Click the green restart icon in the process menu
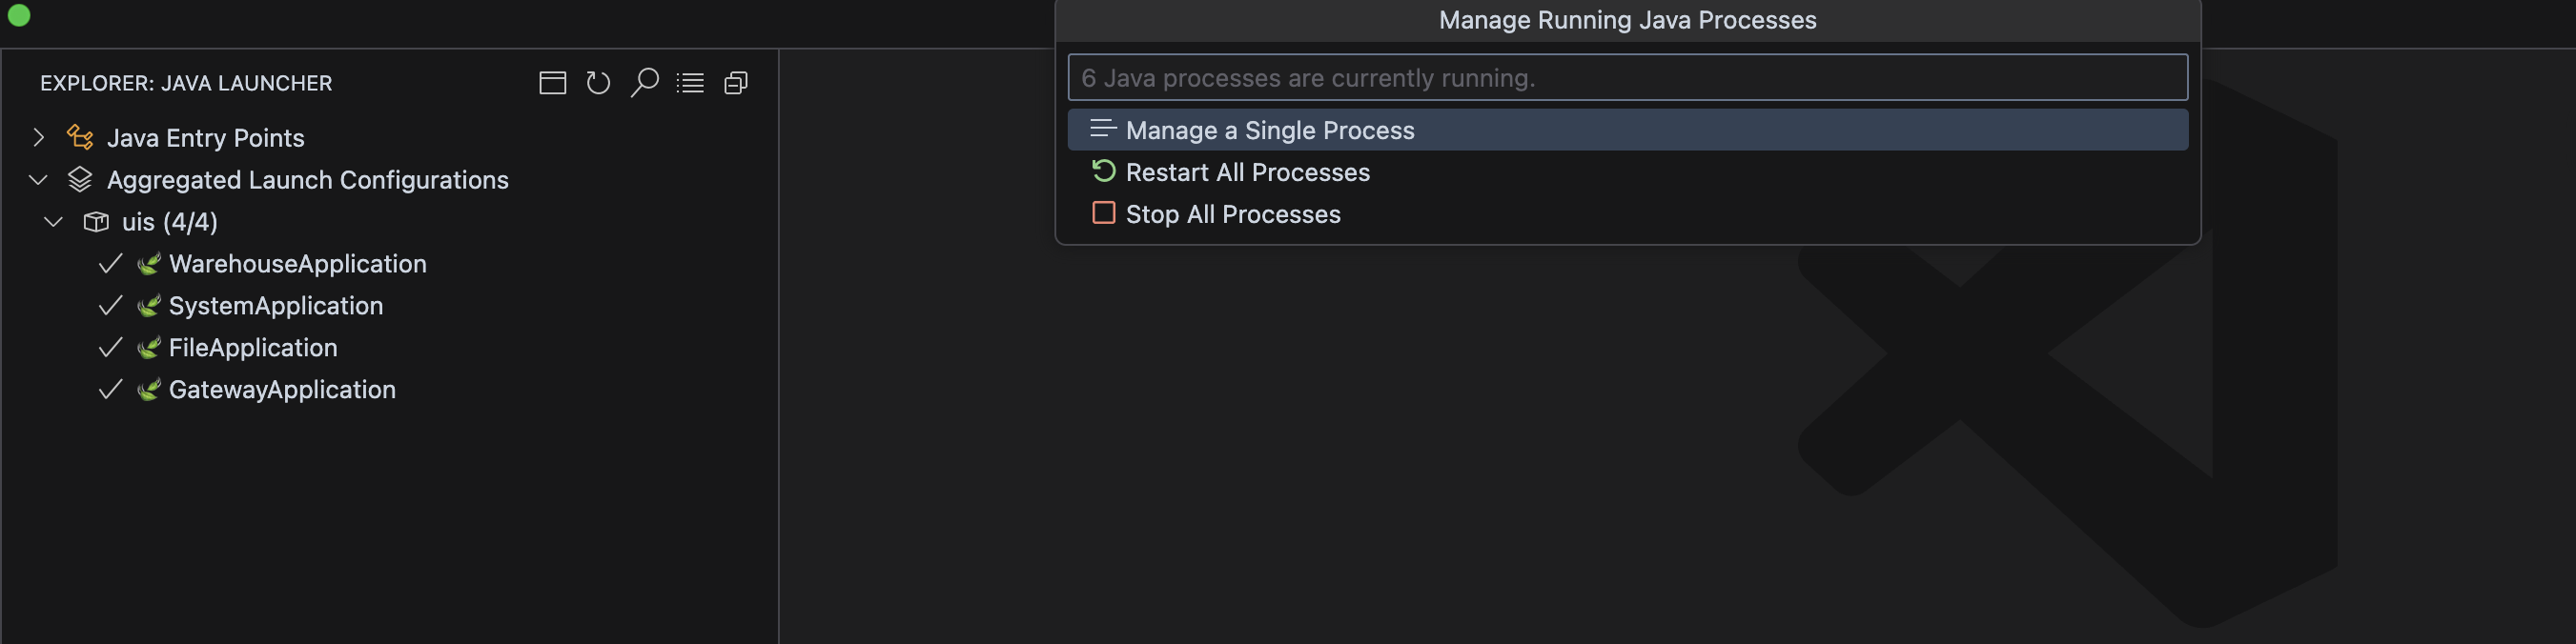Image resolution: width=2576 pixels, height=644 pixels. click(1103, 171)
